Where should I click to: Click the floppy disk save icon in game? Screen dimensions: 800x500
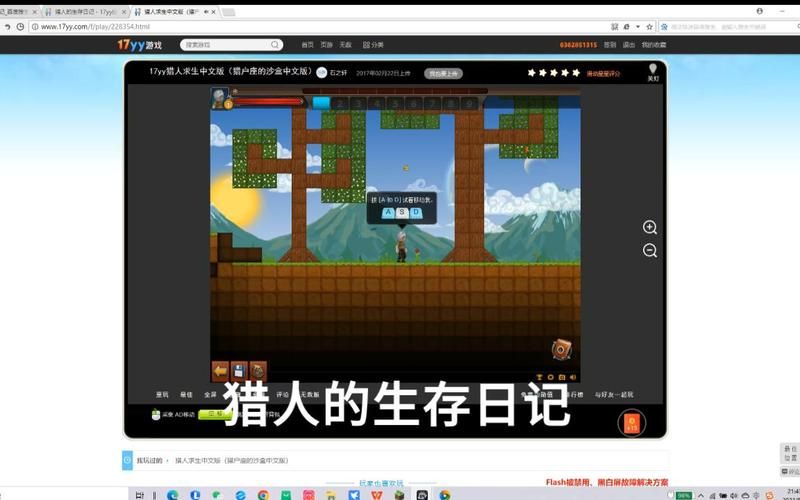239,371
